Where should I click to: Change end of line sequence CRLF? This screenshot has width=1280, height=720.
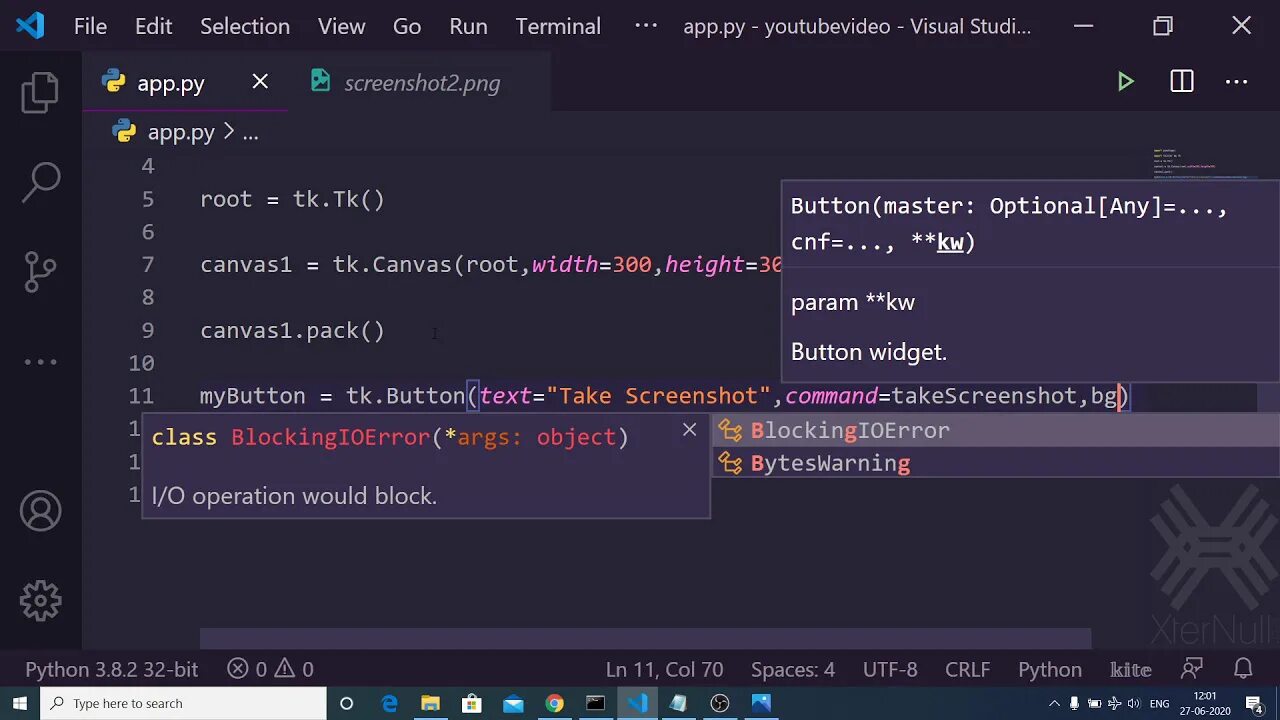pyautogui.click(x=968, y=669)
